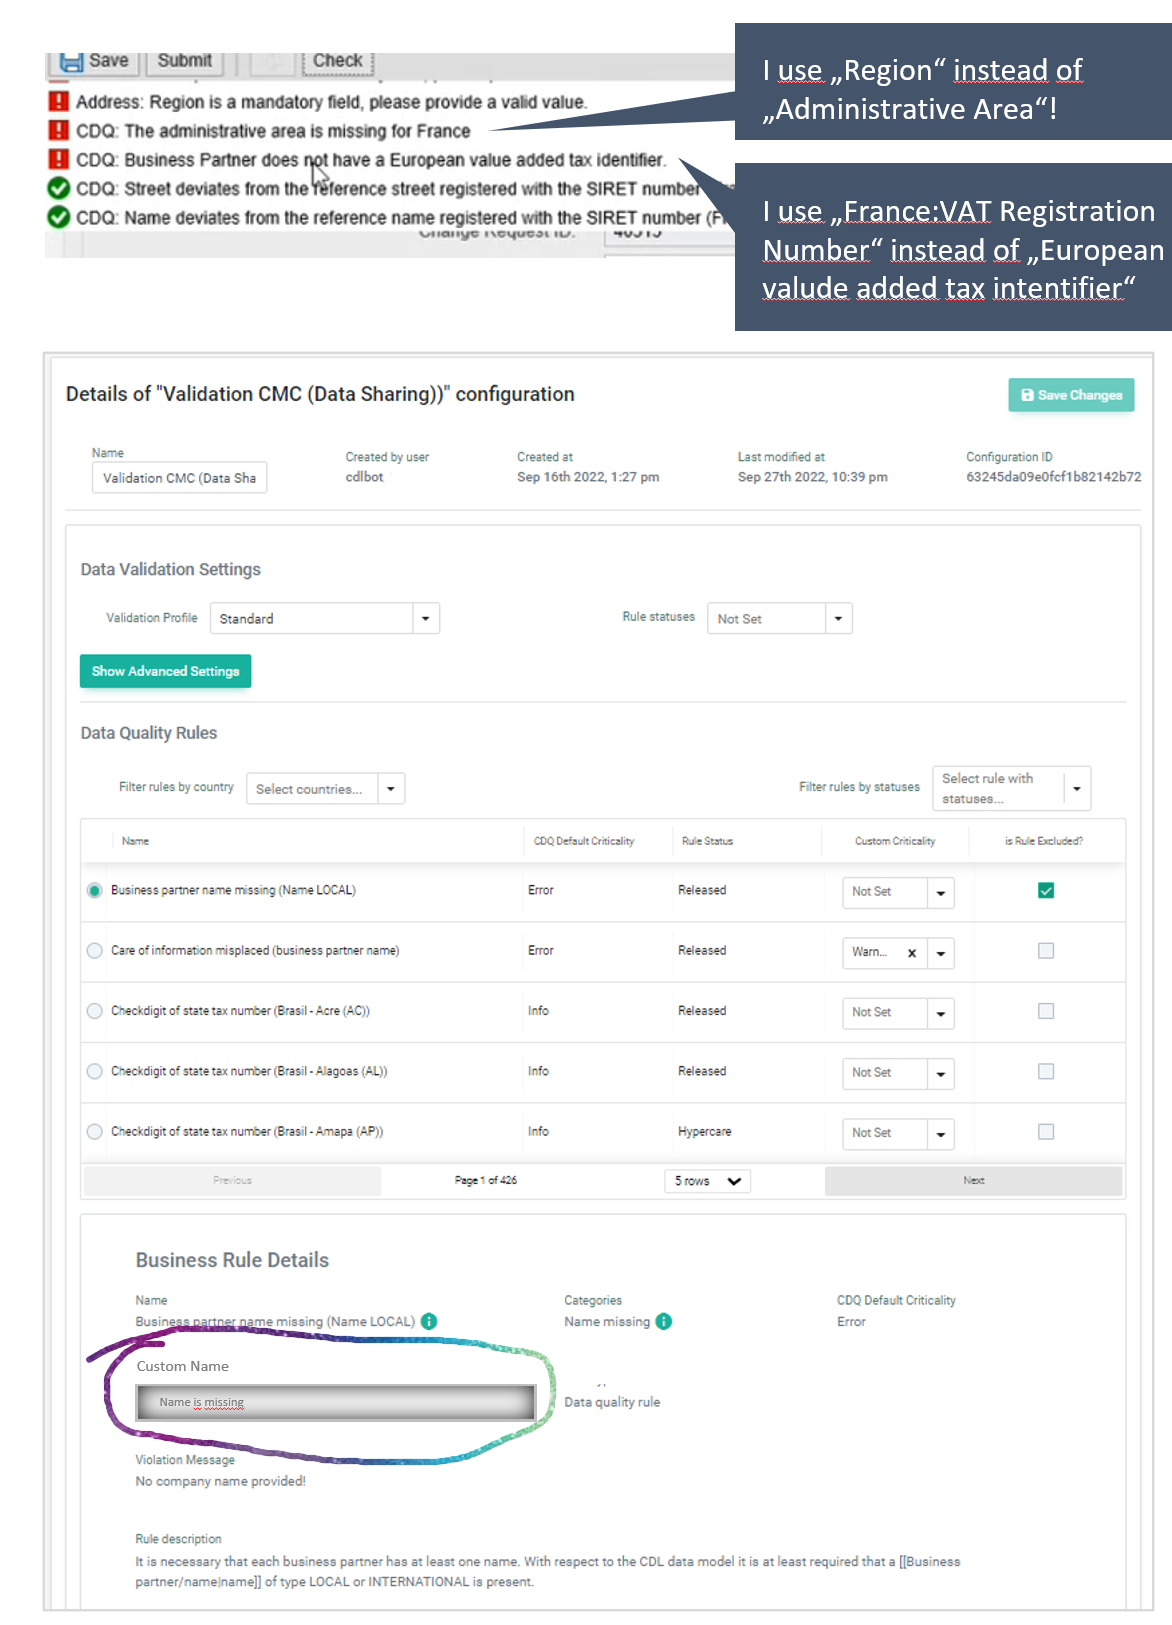
Task: Click the Save disk icon in toolbar
Action: [x=71, y=62]
